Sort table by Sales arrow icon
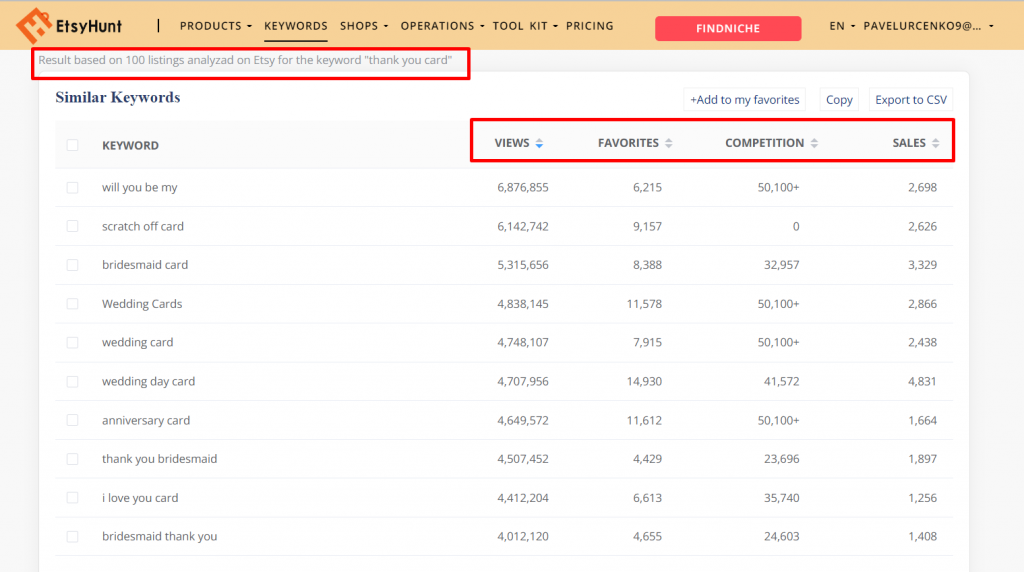Image resolution: width=1024 pixels, height=572 pixels. [935, 144]
